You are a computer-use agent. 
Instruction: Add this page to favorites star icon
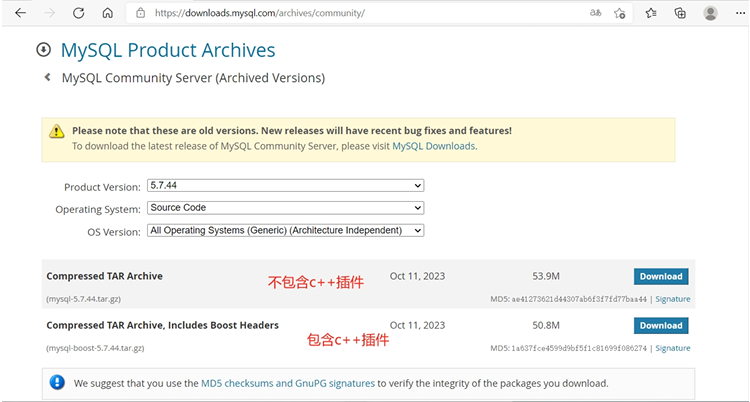[620, 13]
